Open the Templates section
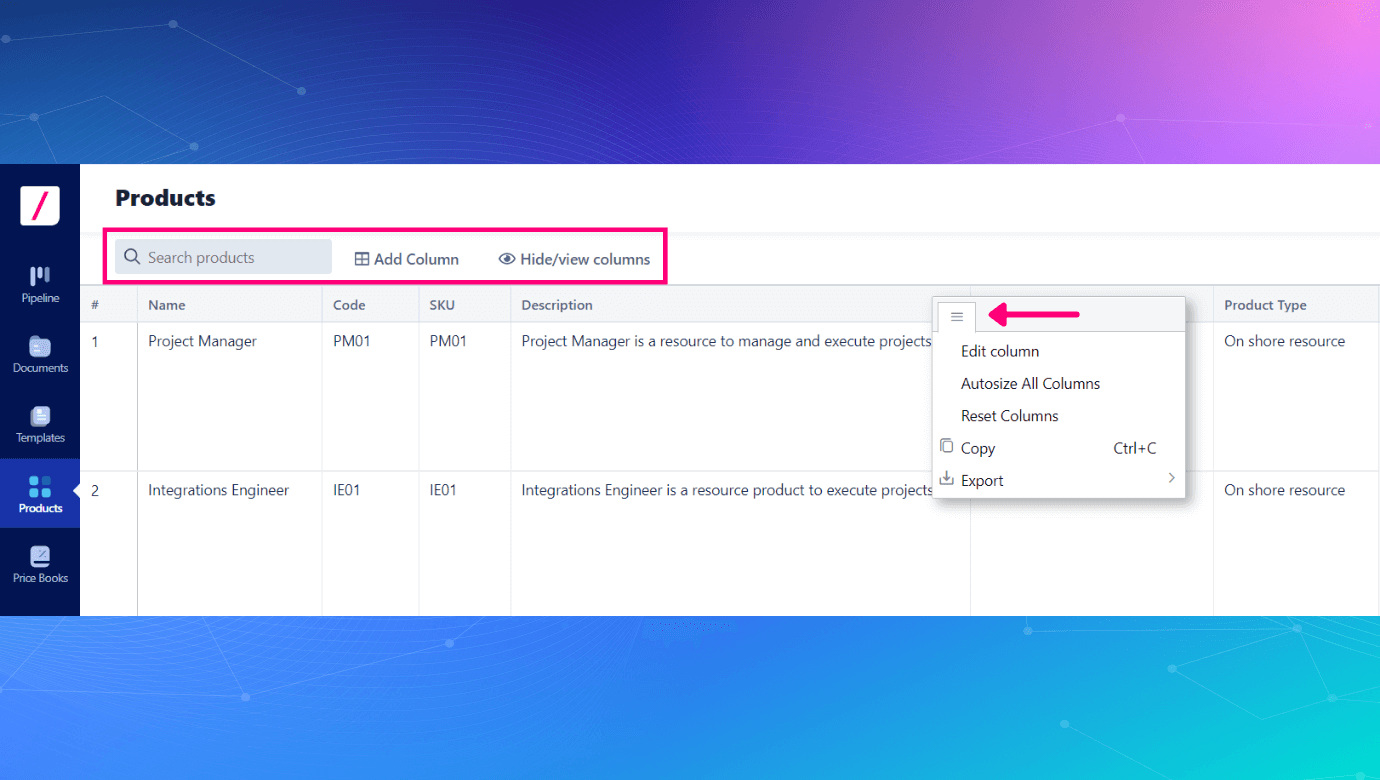Viewport: 1380px width, 780px height. [x=40, y=425]
